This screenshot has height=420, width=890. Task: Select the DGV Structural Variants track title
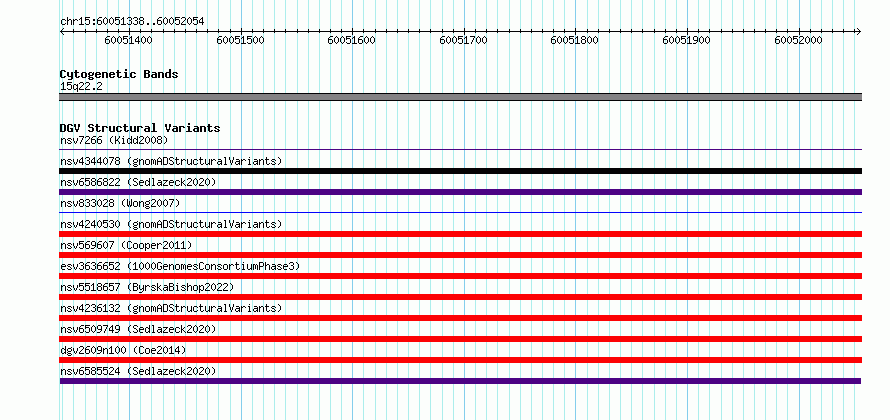click(x=140, y=128)
